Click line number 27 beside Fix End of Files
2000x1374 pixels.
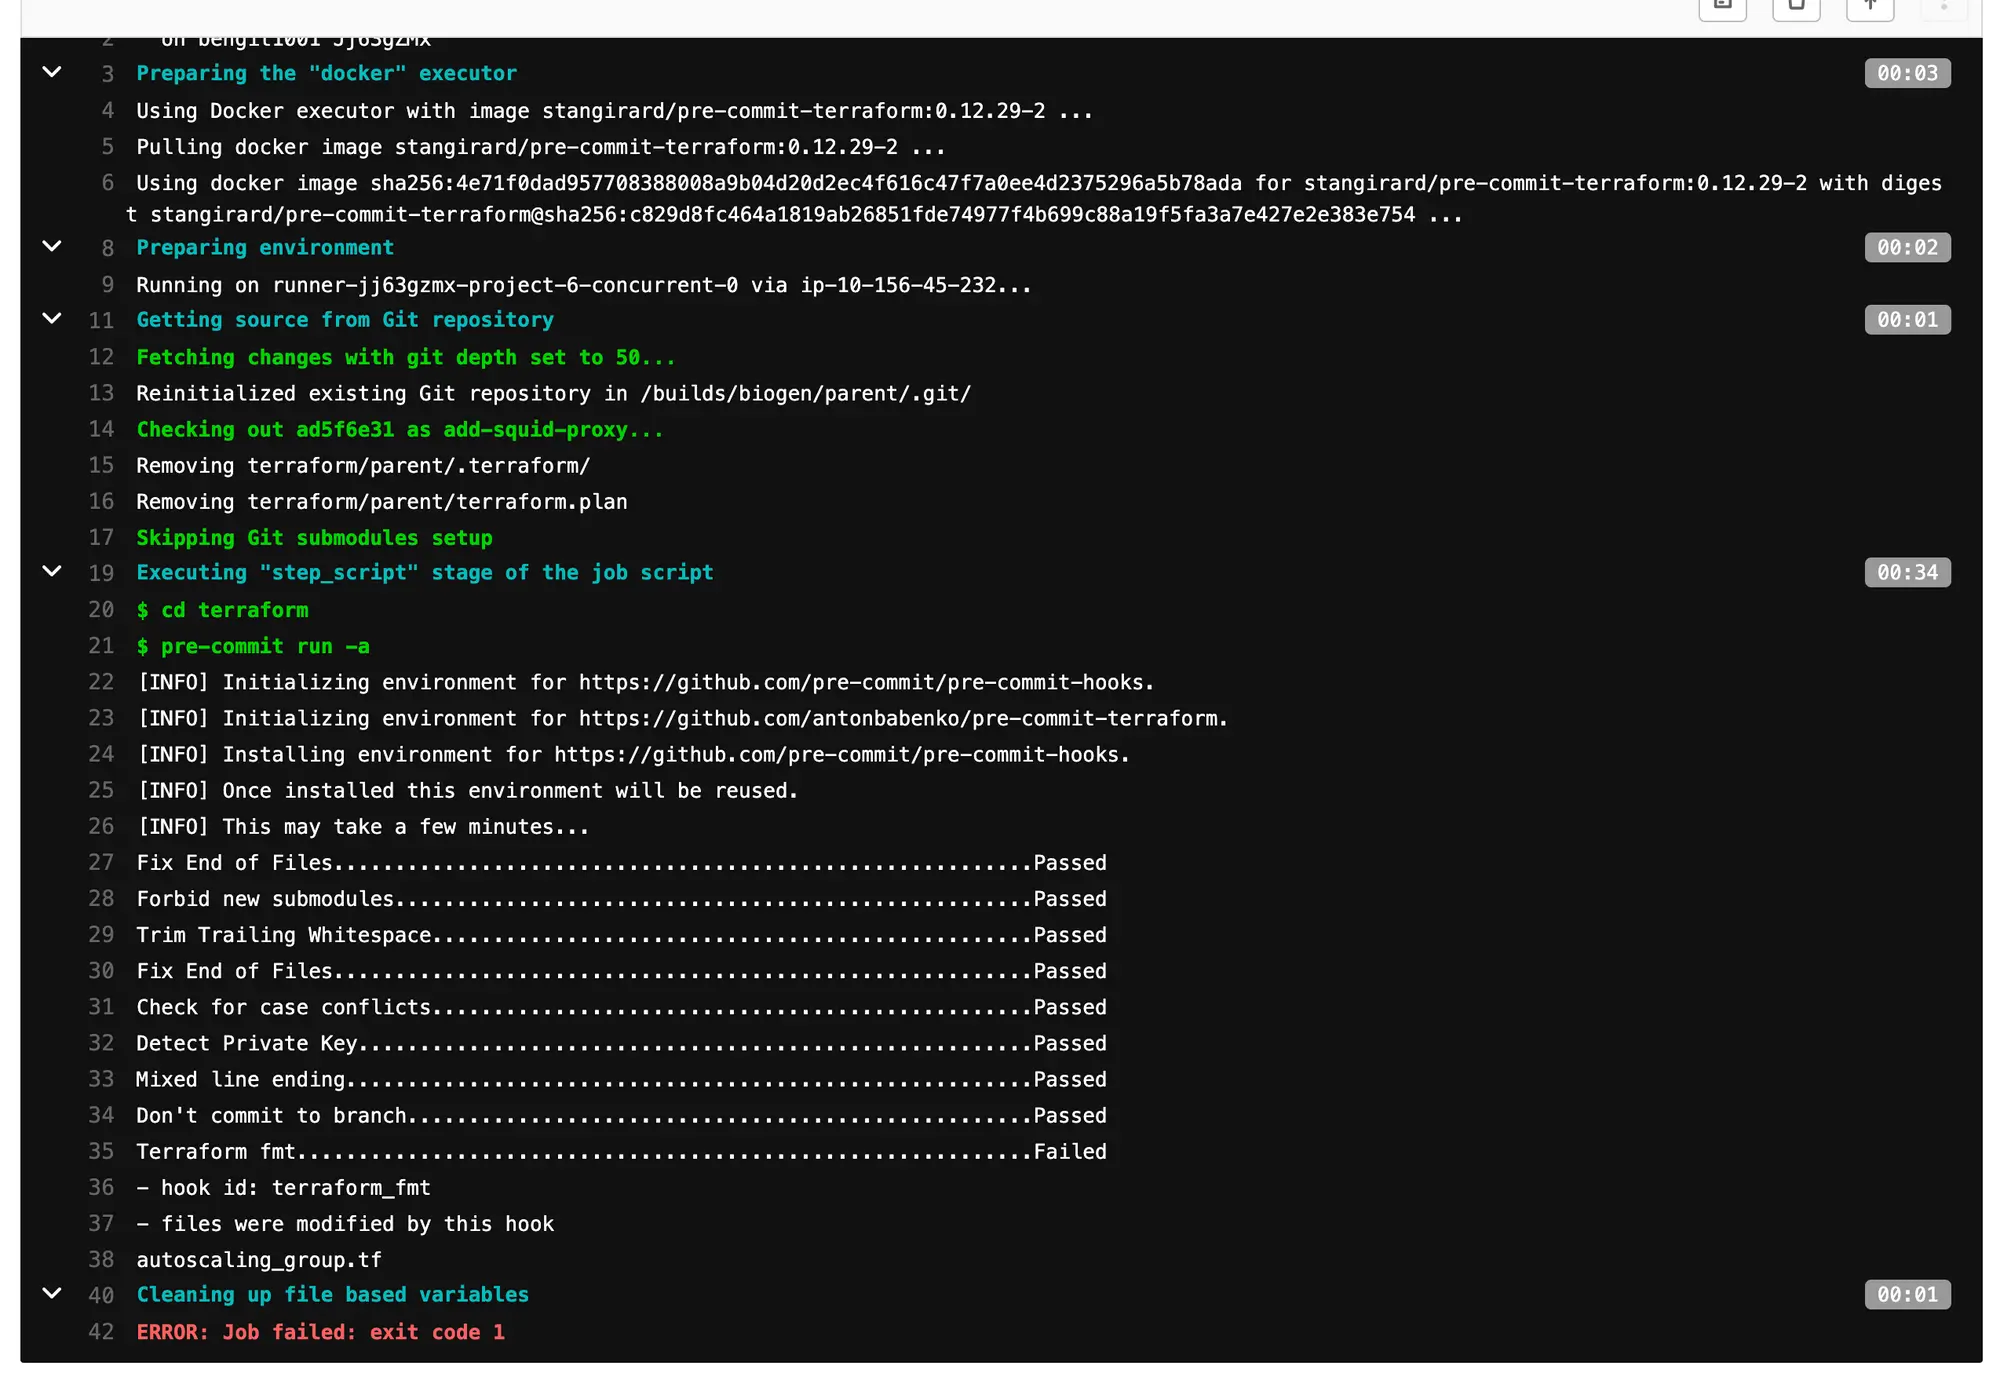point(101,862)
